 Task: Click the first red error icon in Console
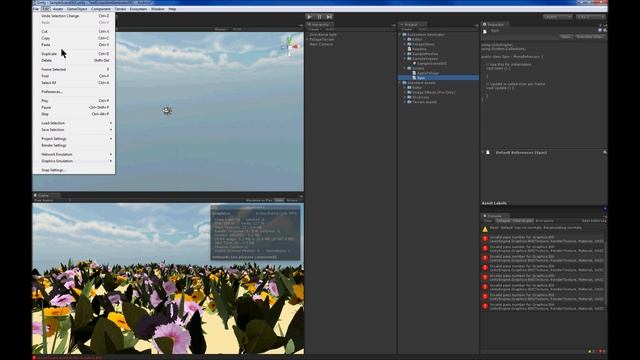[x=485, y=239]
